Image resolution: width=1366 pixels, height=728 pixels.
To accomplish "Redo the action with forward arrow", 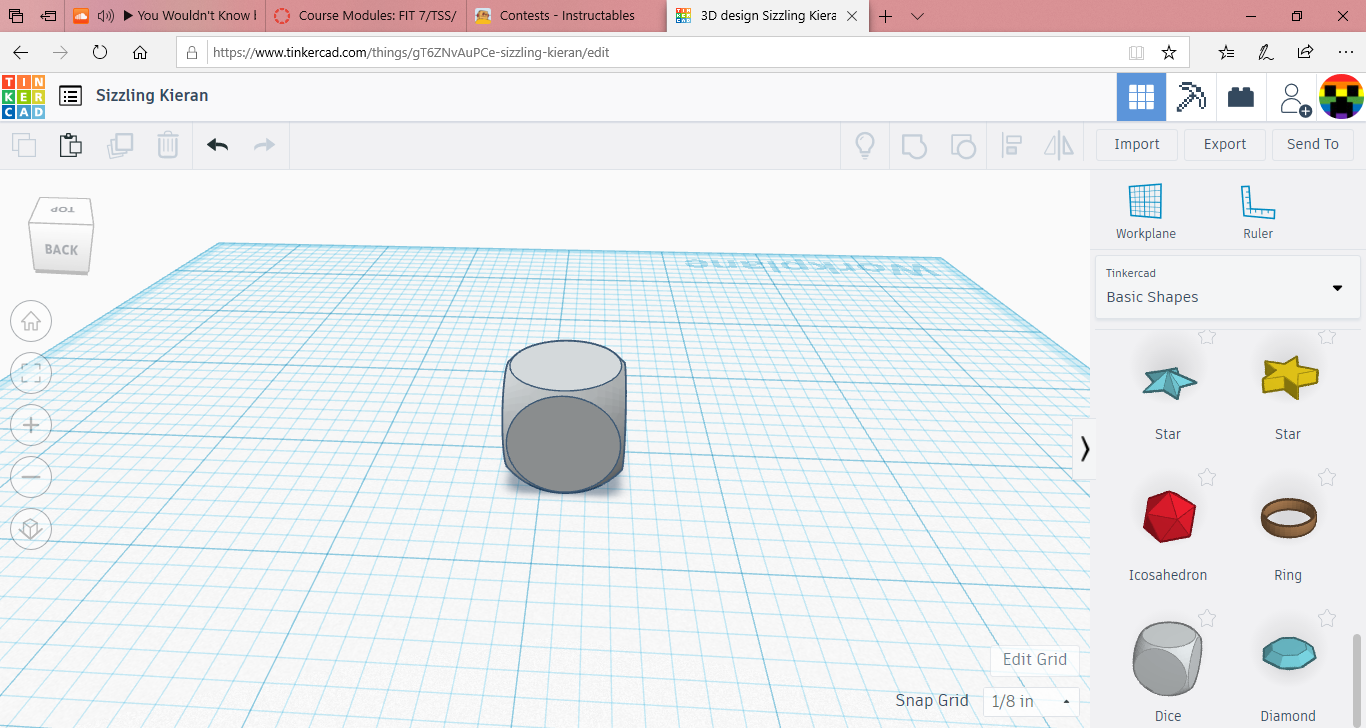I will click(264, 145).
